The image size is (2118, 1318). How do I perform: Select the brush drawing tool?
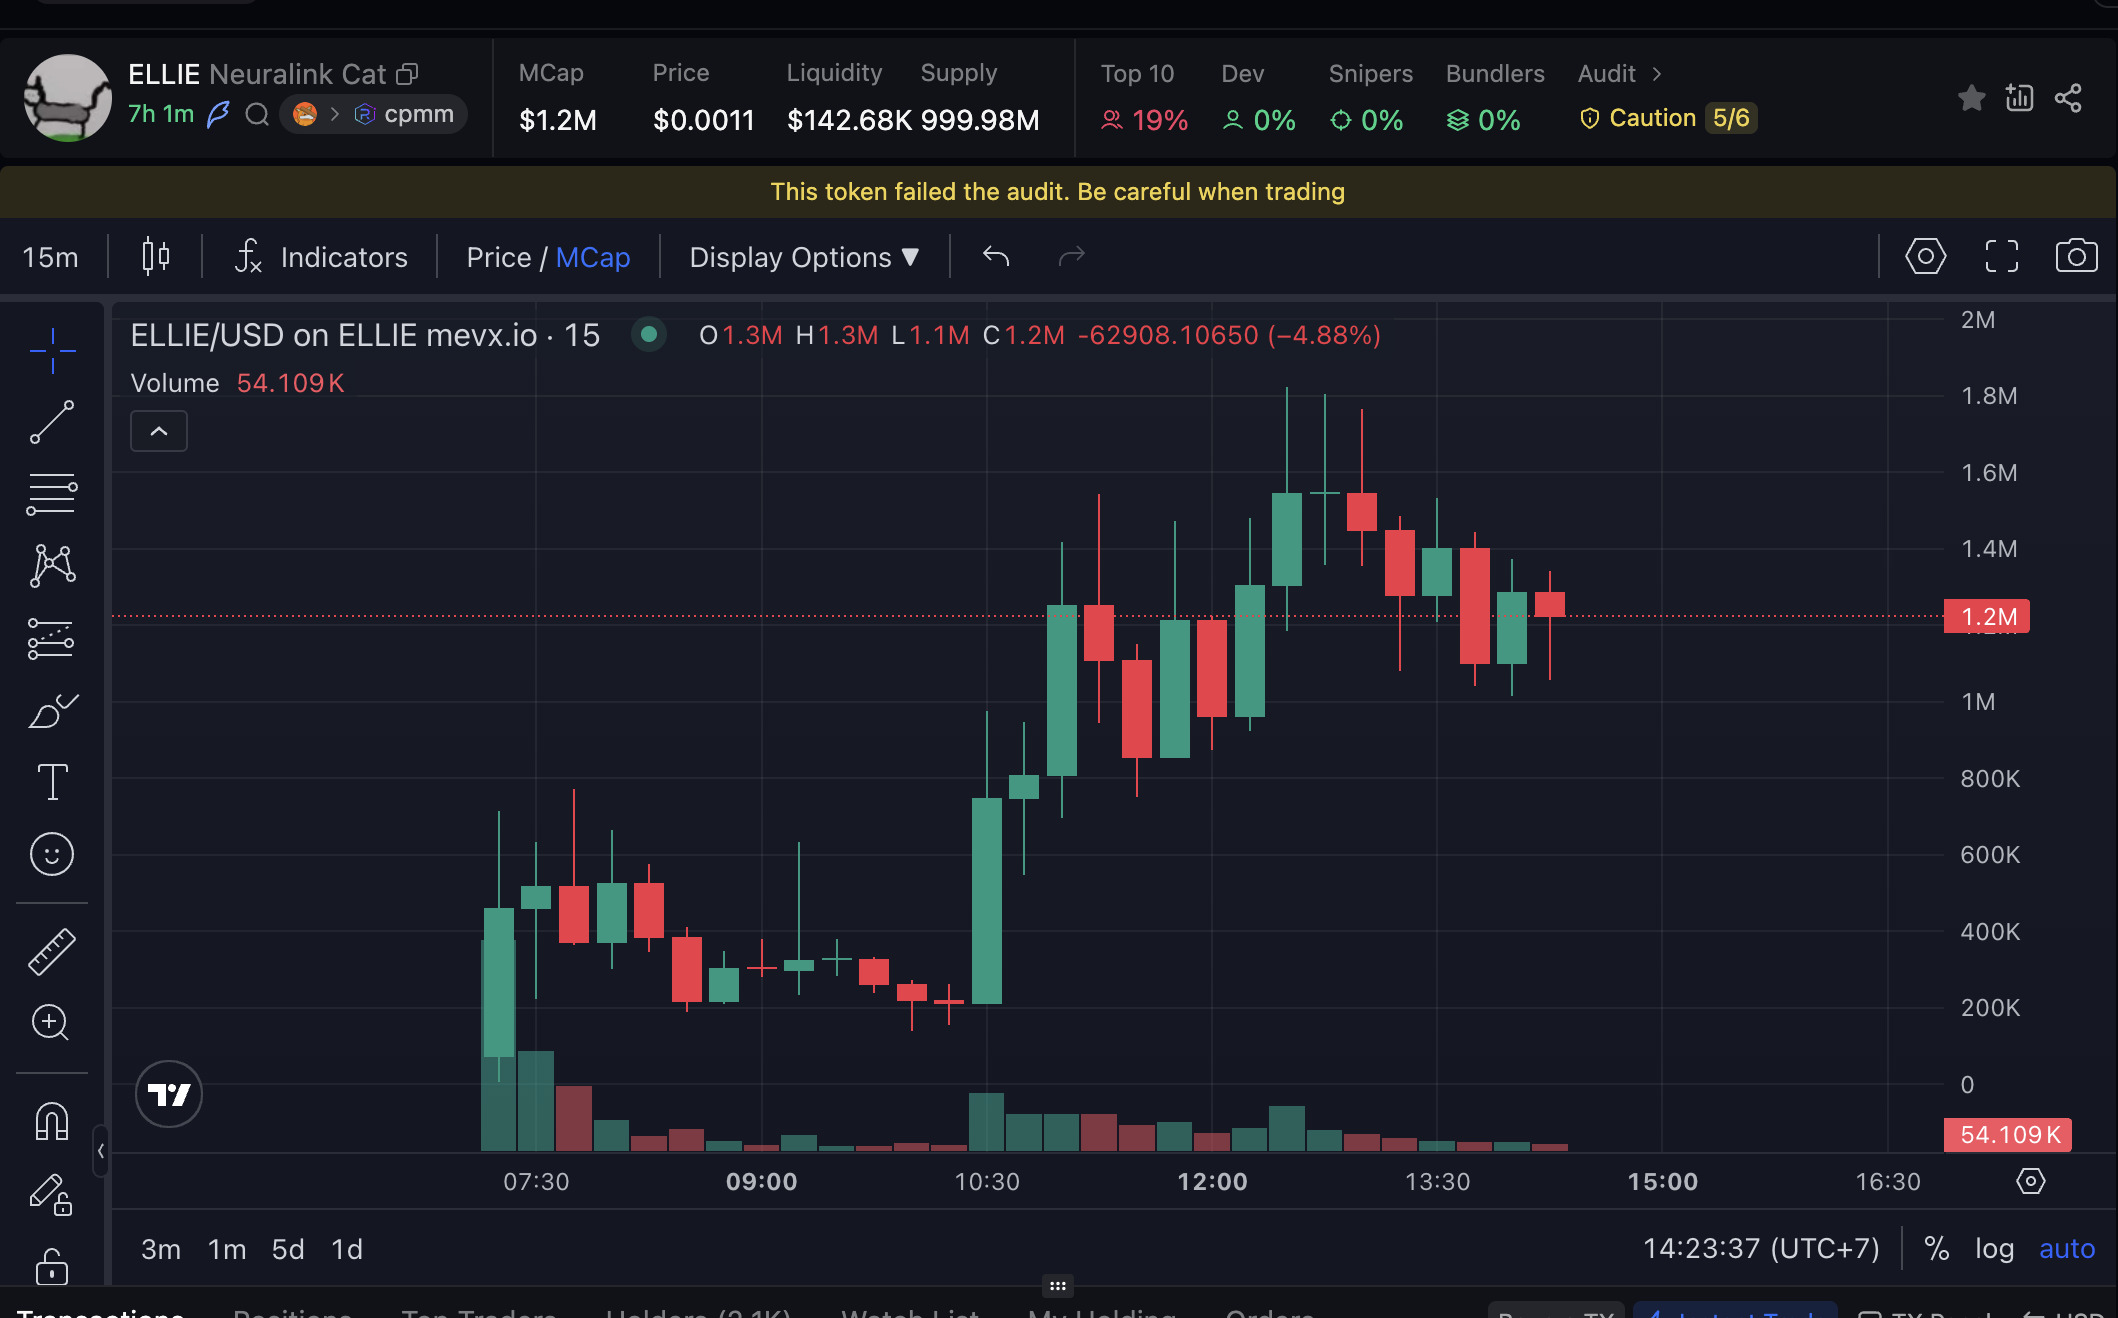click(x=52, y=710)
